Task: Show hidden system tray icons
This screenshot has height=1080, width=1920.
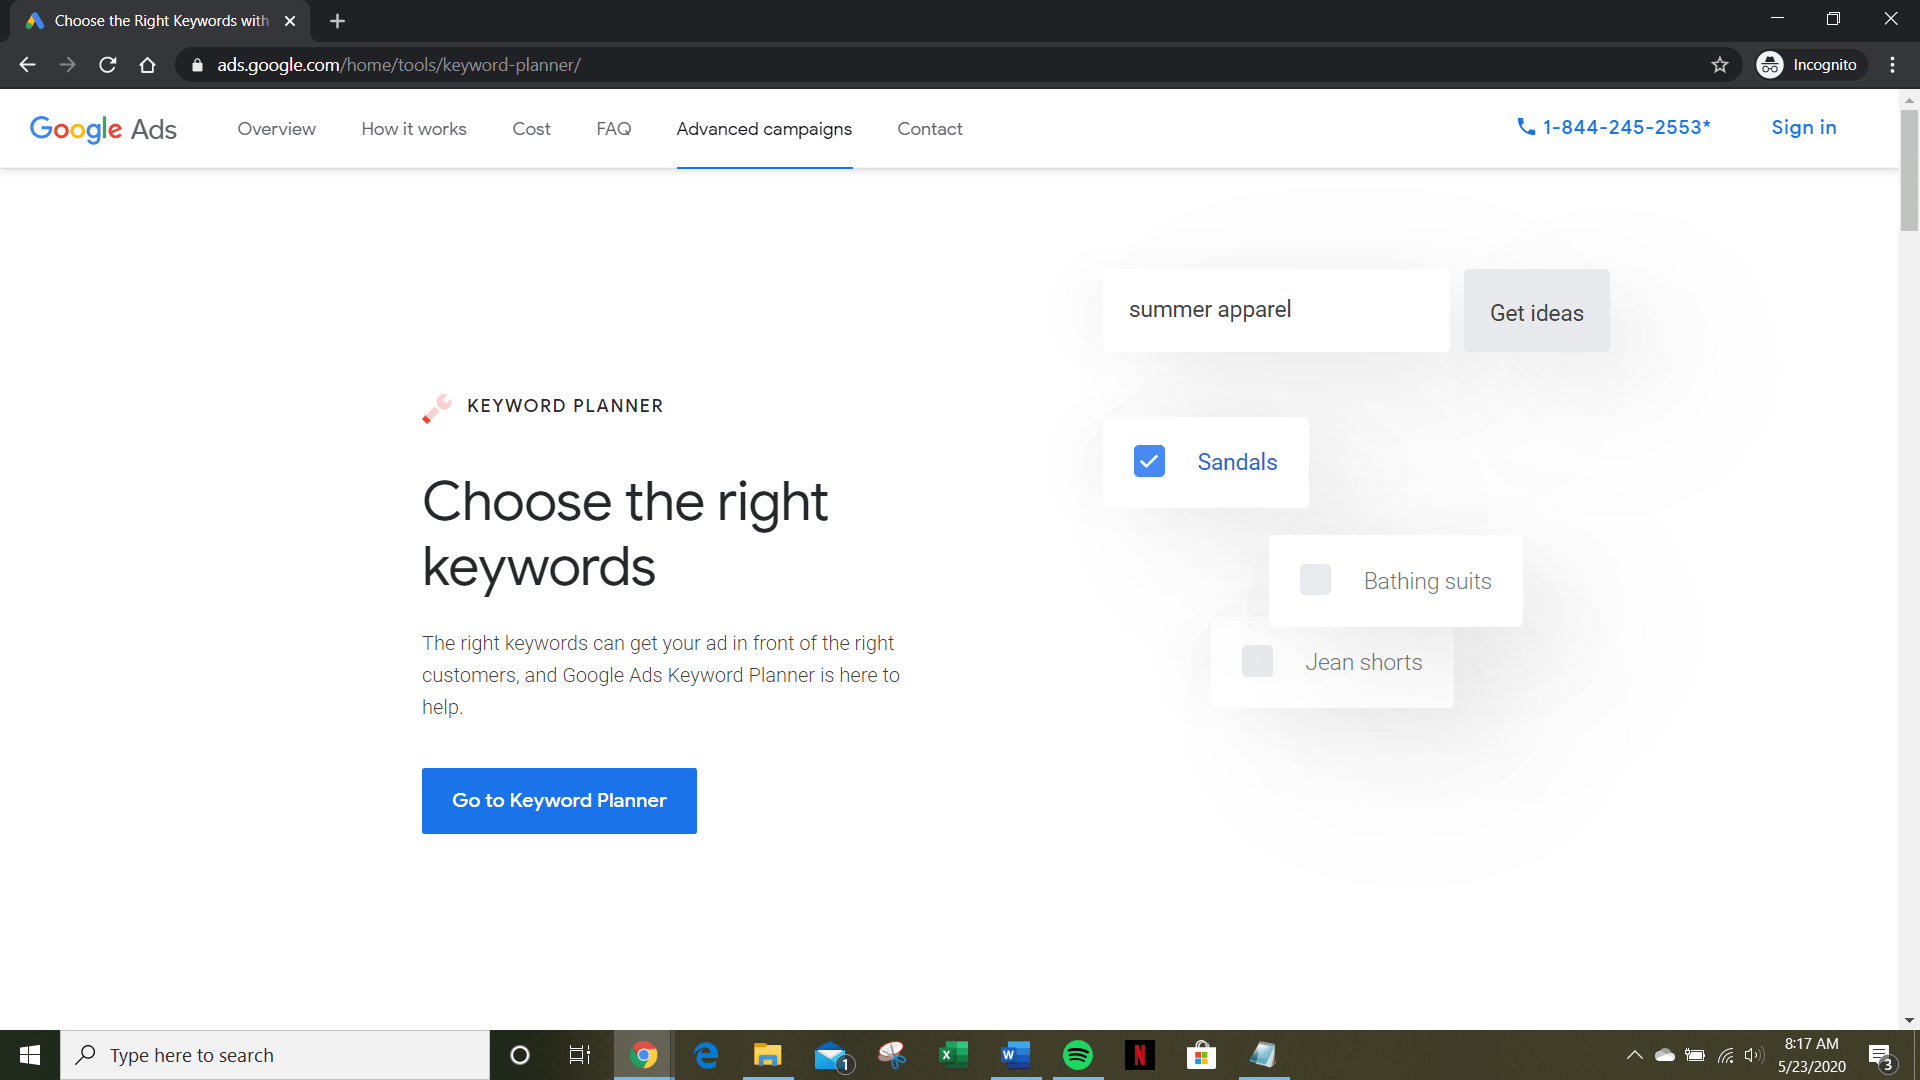Action: coord(1634,1055)
